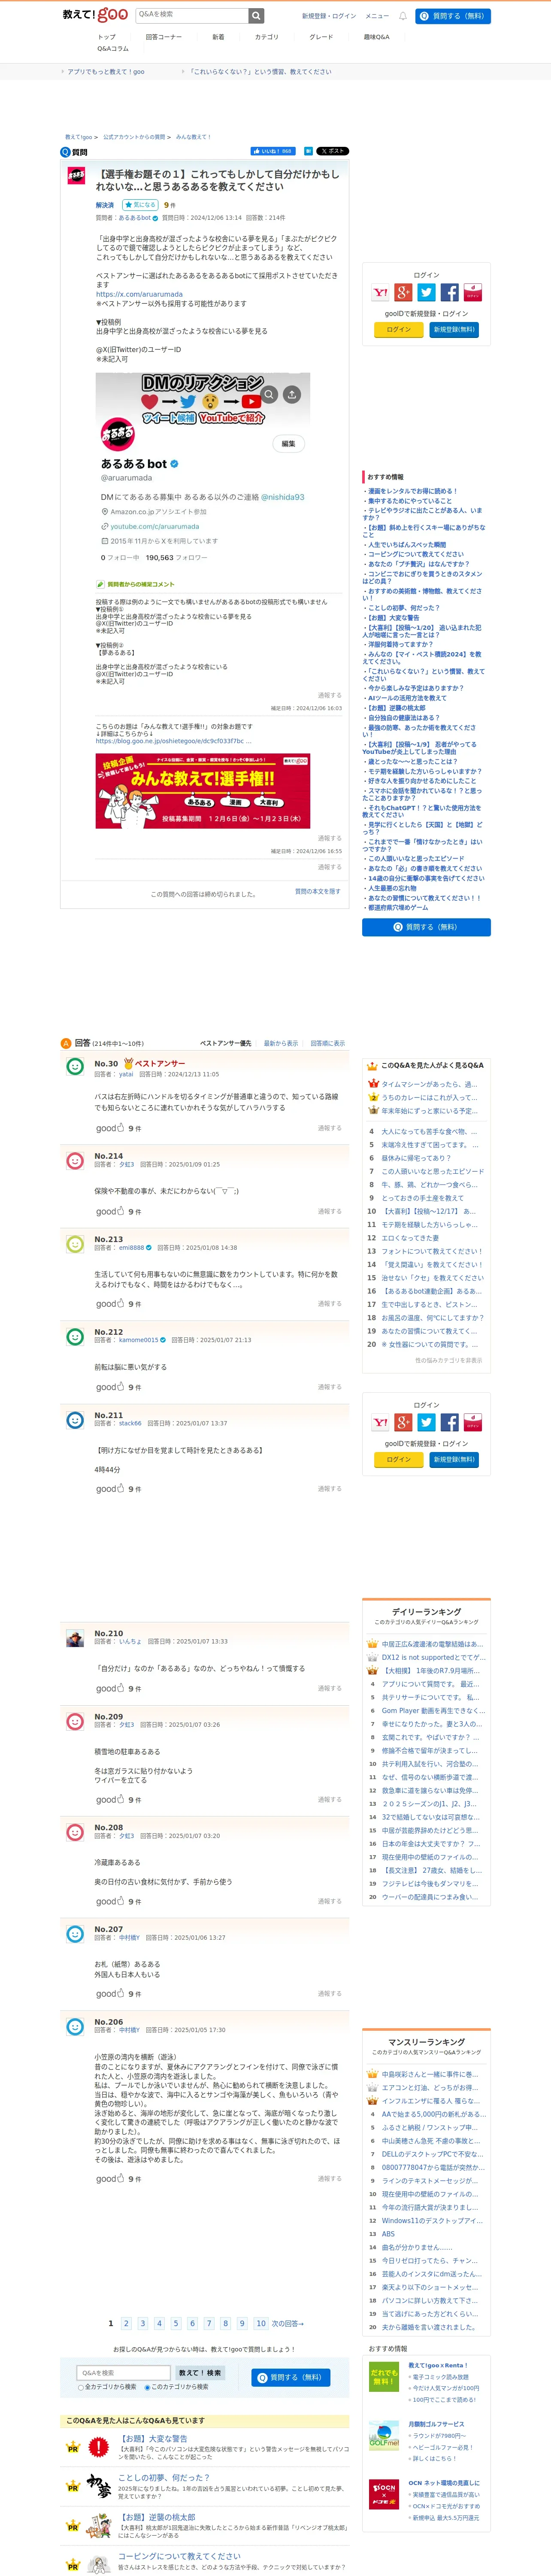Viewport: 551px width, 2576px height.
Task: Click the 月額制ゴルフサービス ad heading
Action: [436, 2424]
